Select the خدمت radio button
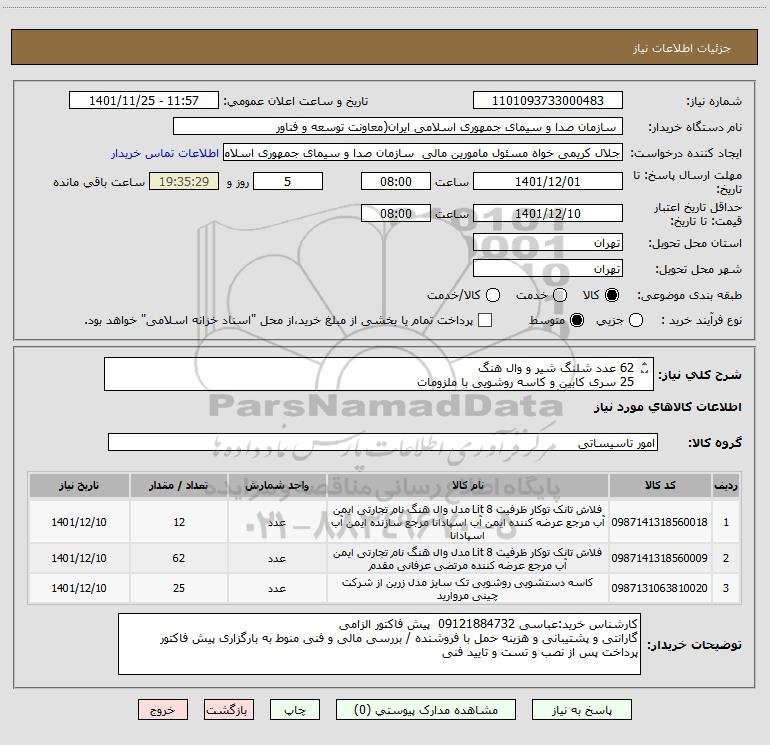 tap(560, 295)
